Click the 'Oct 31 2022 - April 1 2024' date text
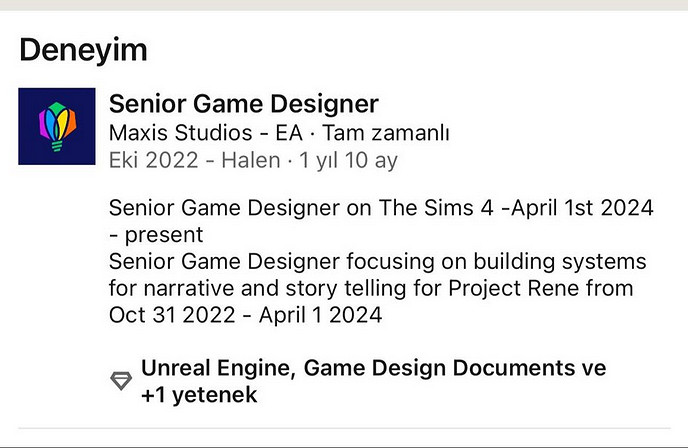Viewport: 688px width, 448px height. point(245,314)
